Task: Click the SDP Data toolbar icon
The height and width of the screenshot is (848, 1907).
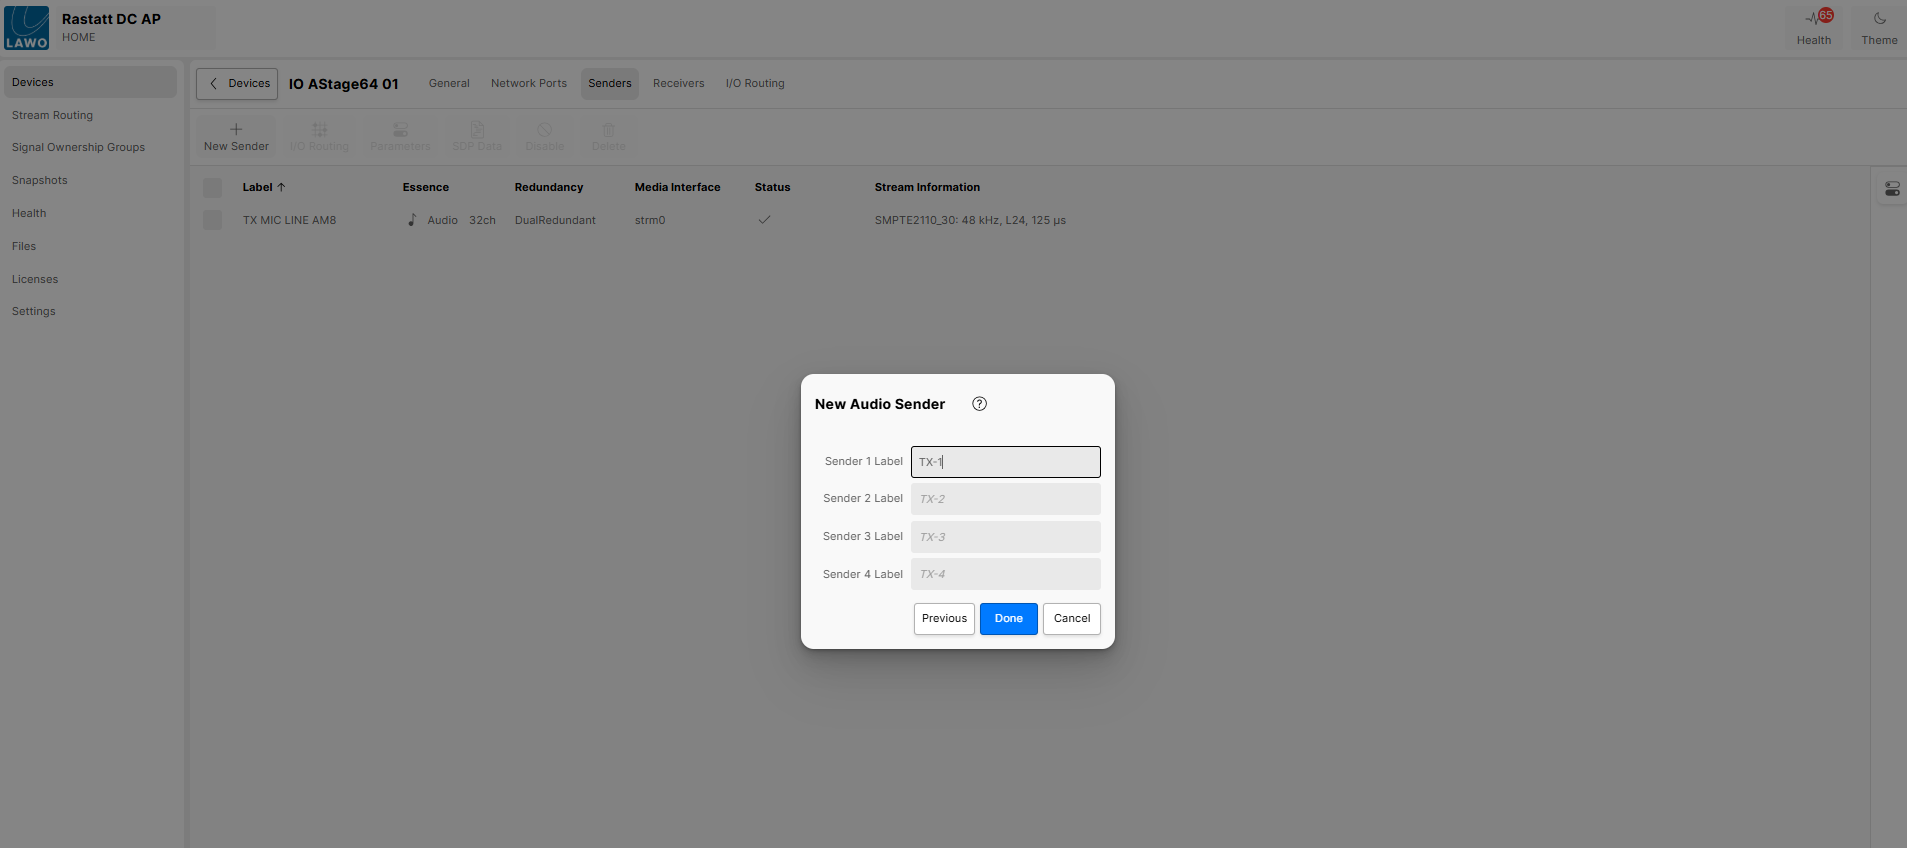Action: click(477, 130)
